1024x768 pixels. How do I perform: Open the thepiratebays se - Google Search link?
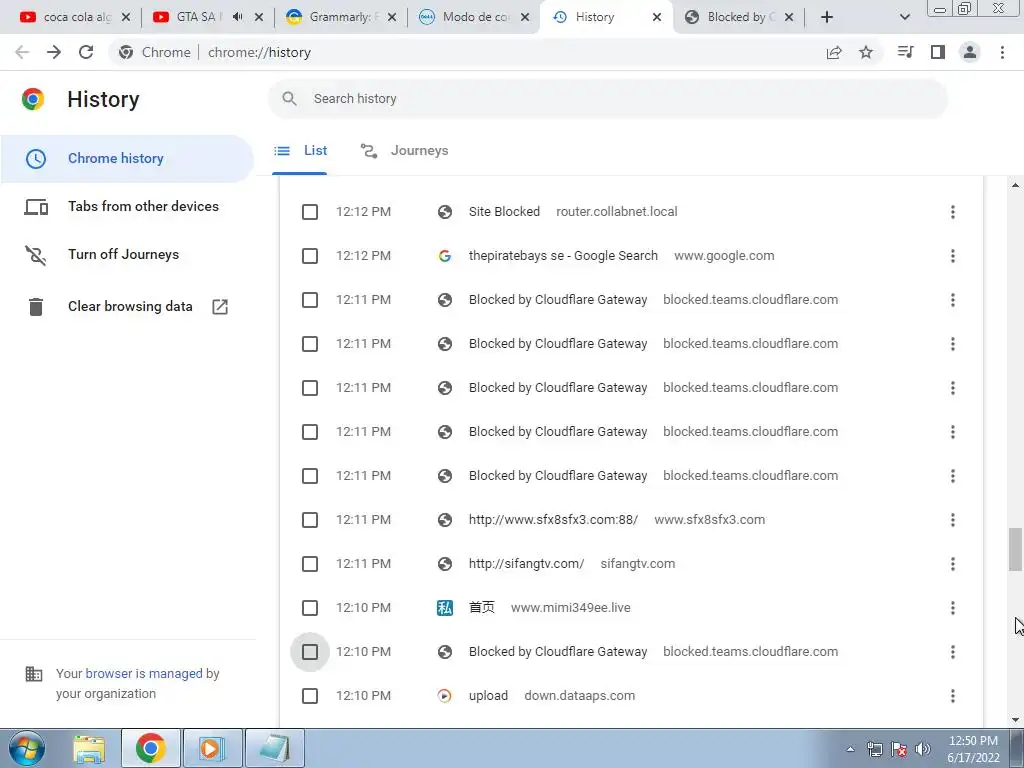click(563, 256)
